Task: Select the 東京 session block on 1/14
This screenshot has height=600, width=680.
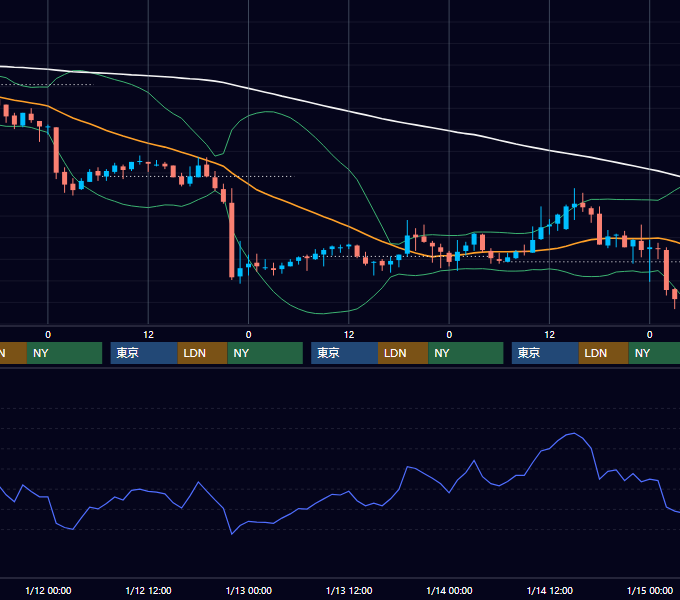Action: tap(545, 353)
